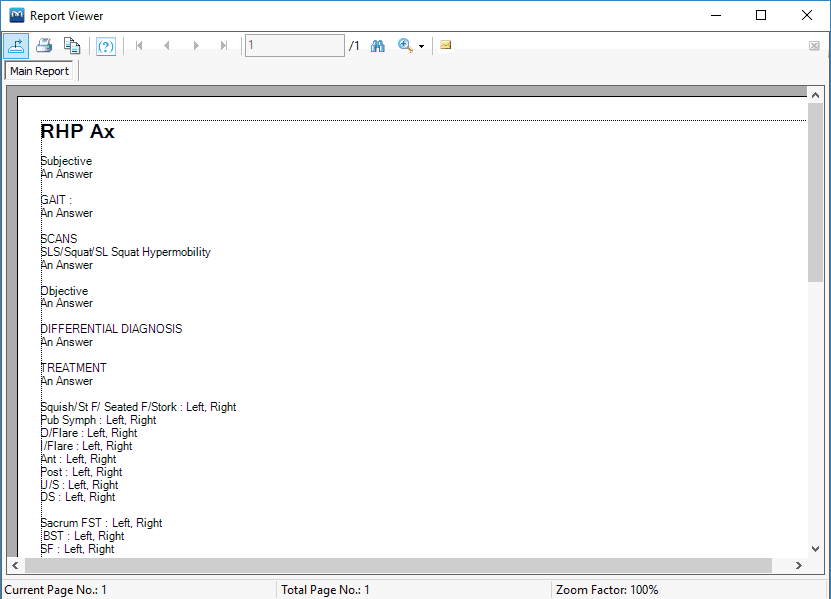Close current view small X icon
This screenshot has width=831, height=599.
tap(815, 46)
